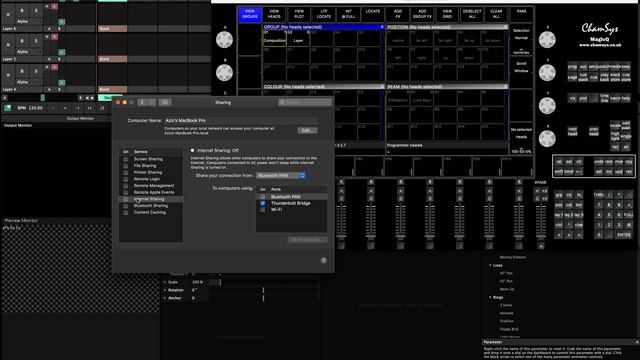Click the CLEAR ALL soft button
Image resolution: width=640 pixels, height=360 pixels.
tap(496, 14)
